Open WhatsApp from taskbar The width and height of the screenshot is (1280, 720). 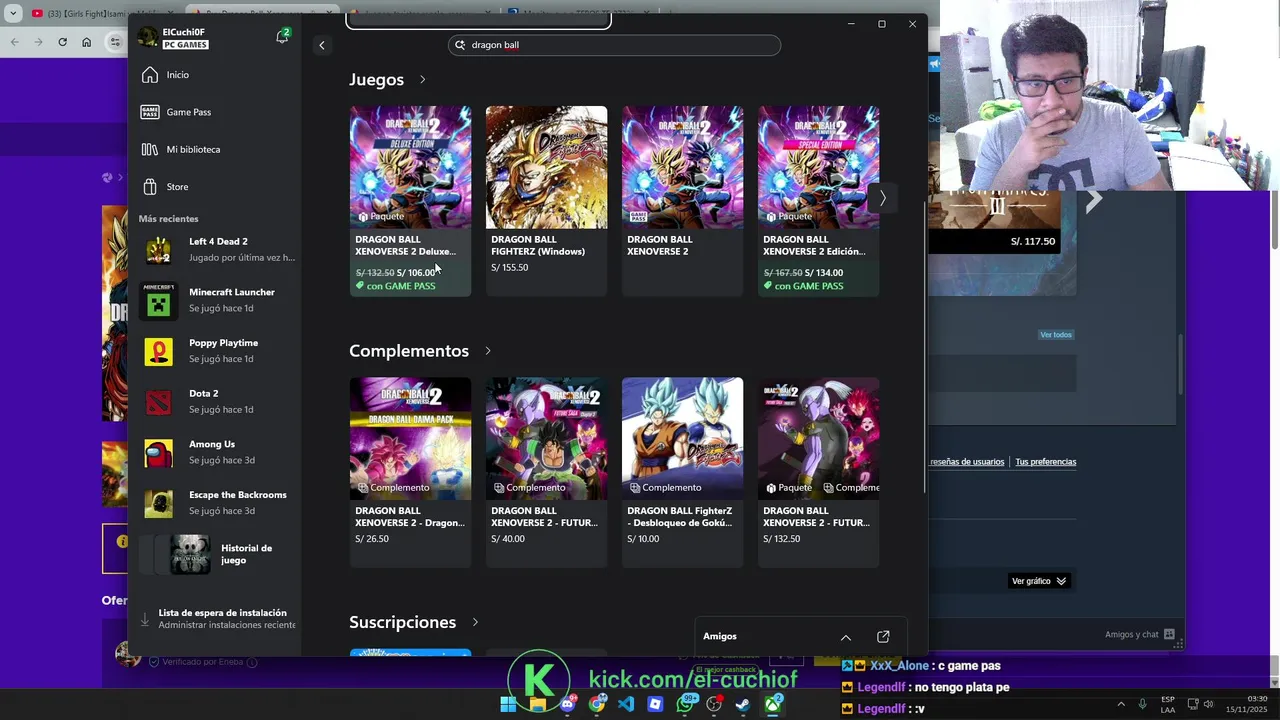[685, 704]
